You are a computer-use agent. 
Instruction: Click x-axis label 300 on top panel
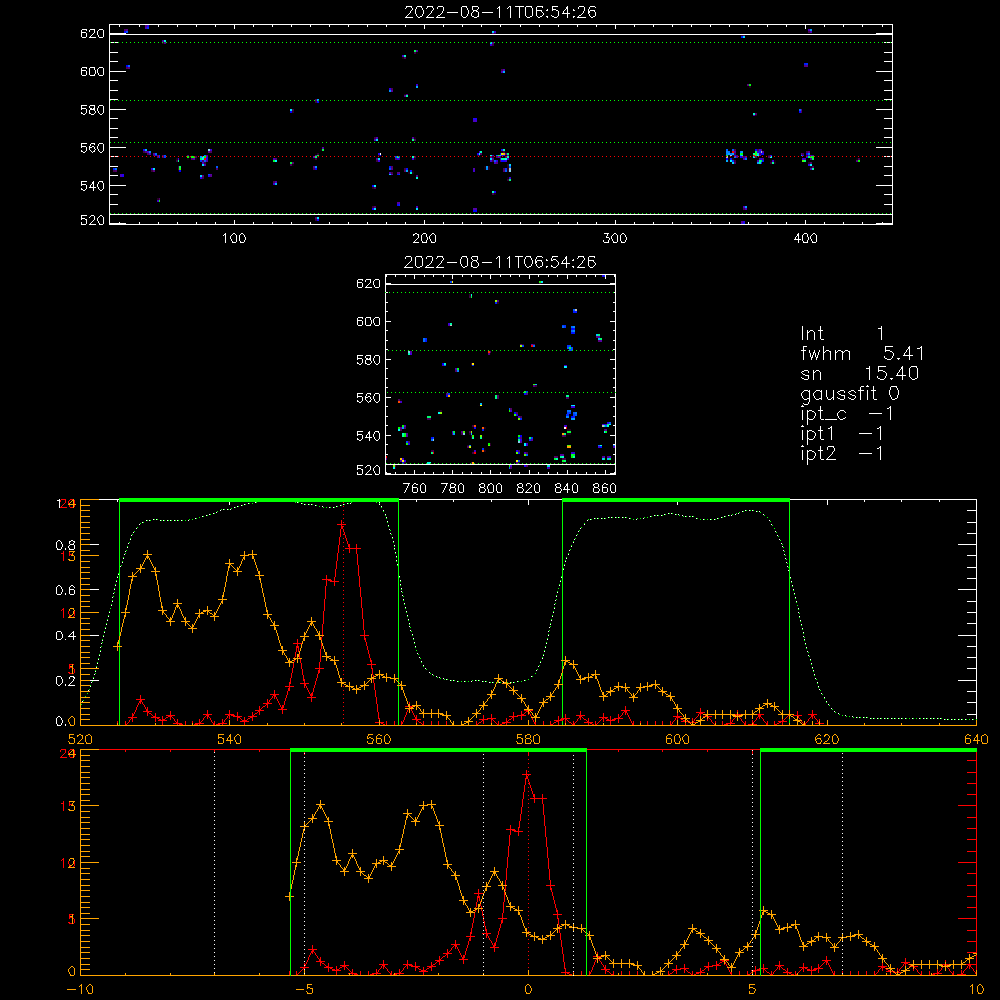click(615, 239)
